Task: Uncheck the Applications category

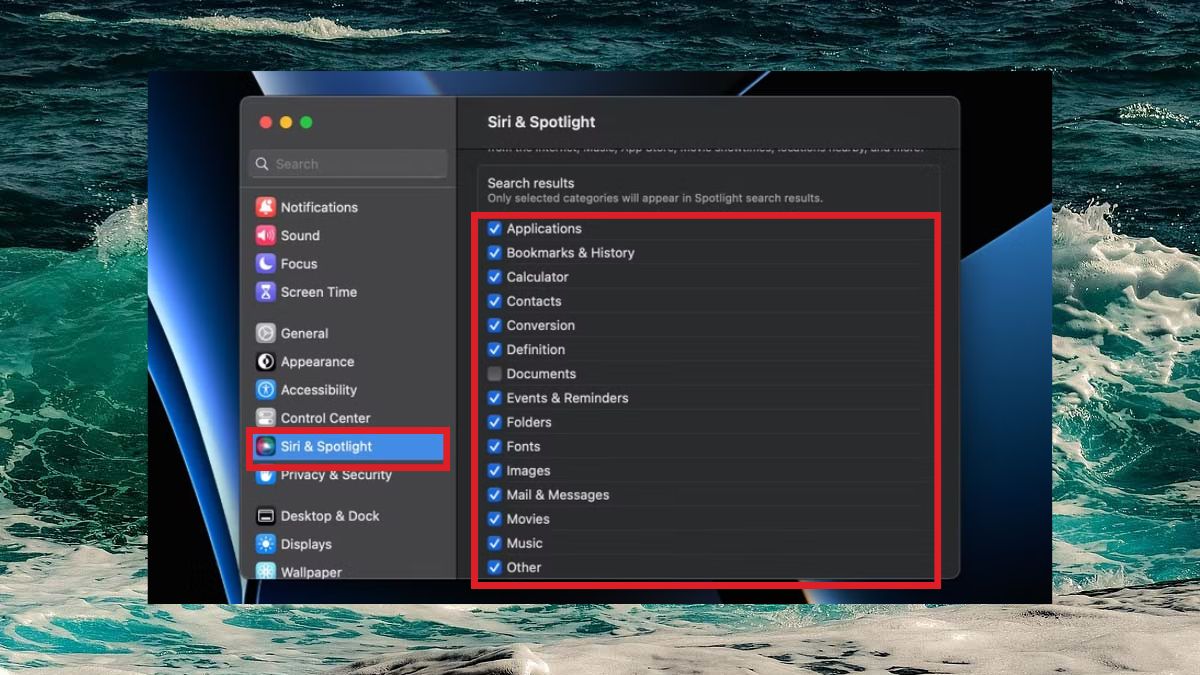Action: (494, 228)
